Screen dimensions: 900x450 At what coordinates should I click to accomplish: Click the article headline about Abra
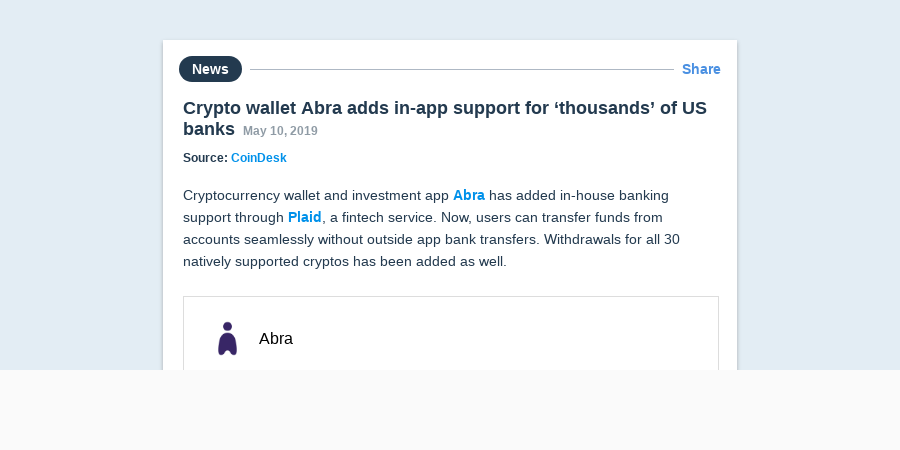coord(444,118)
